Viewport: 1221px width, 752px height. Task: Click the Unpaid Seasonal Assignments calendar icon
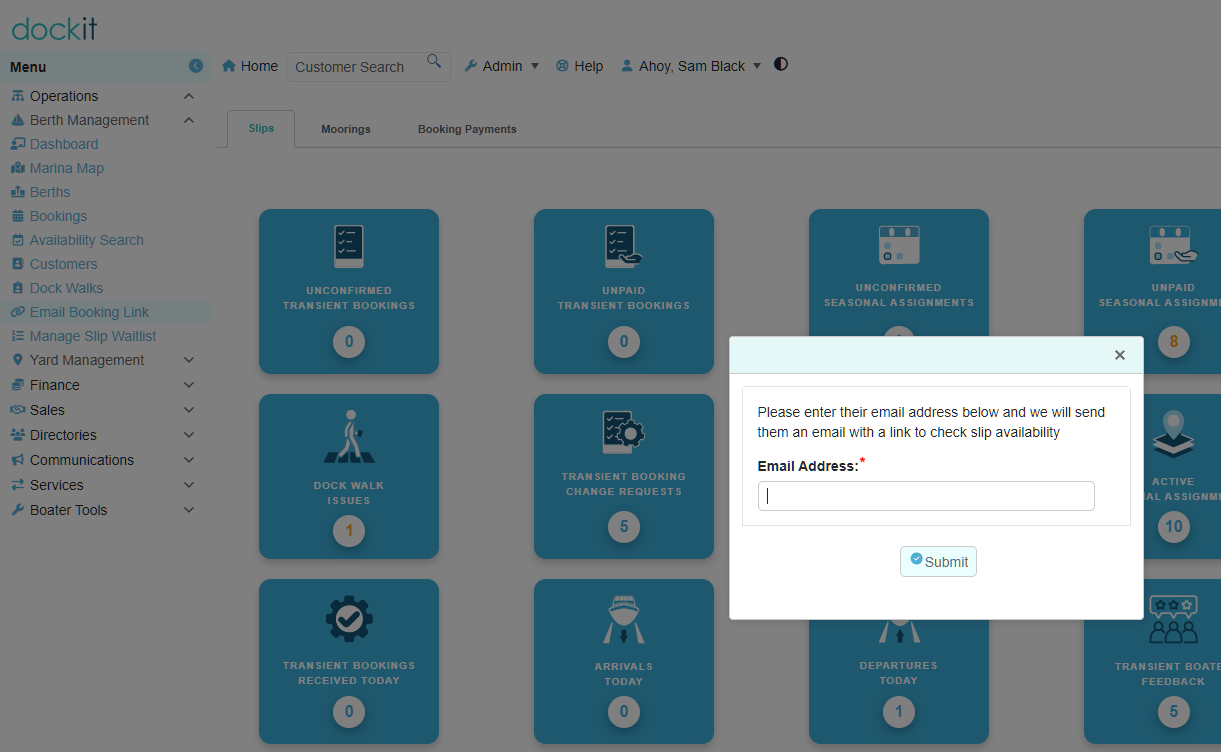pos(1173,245)
